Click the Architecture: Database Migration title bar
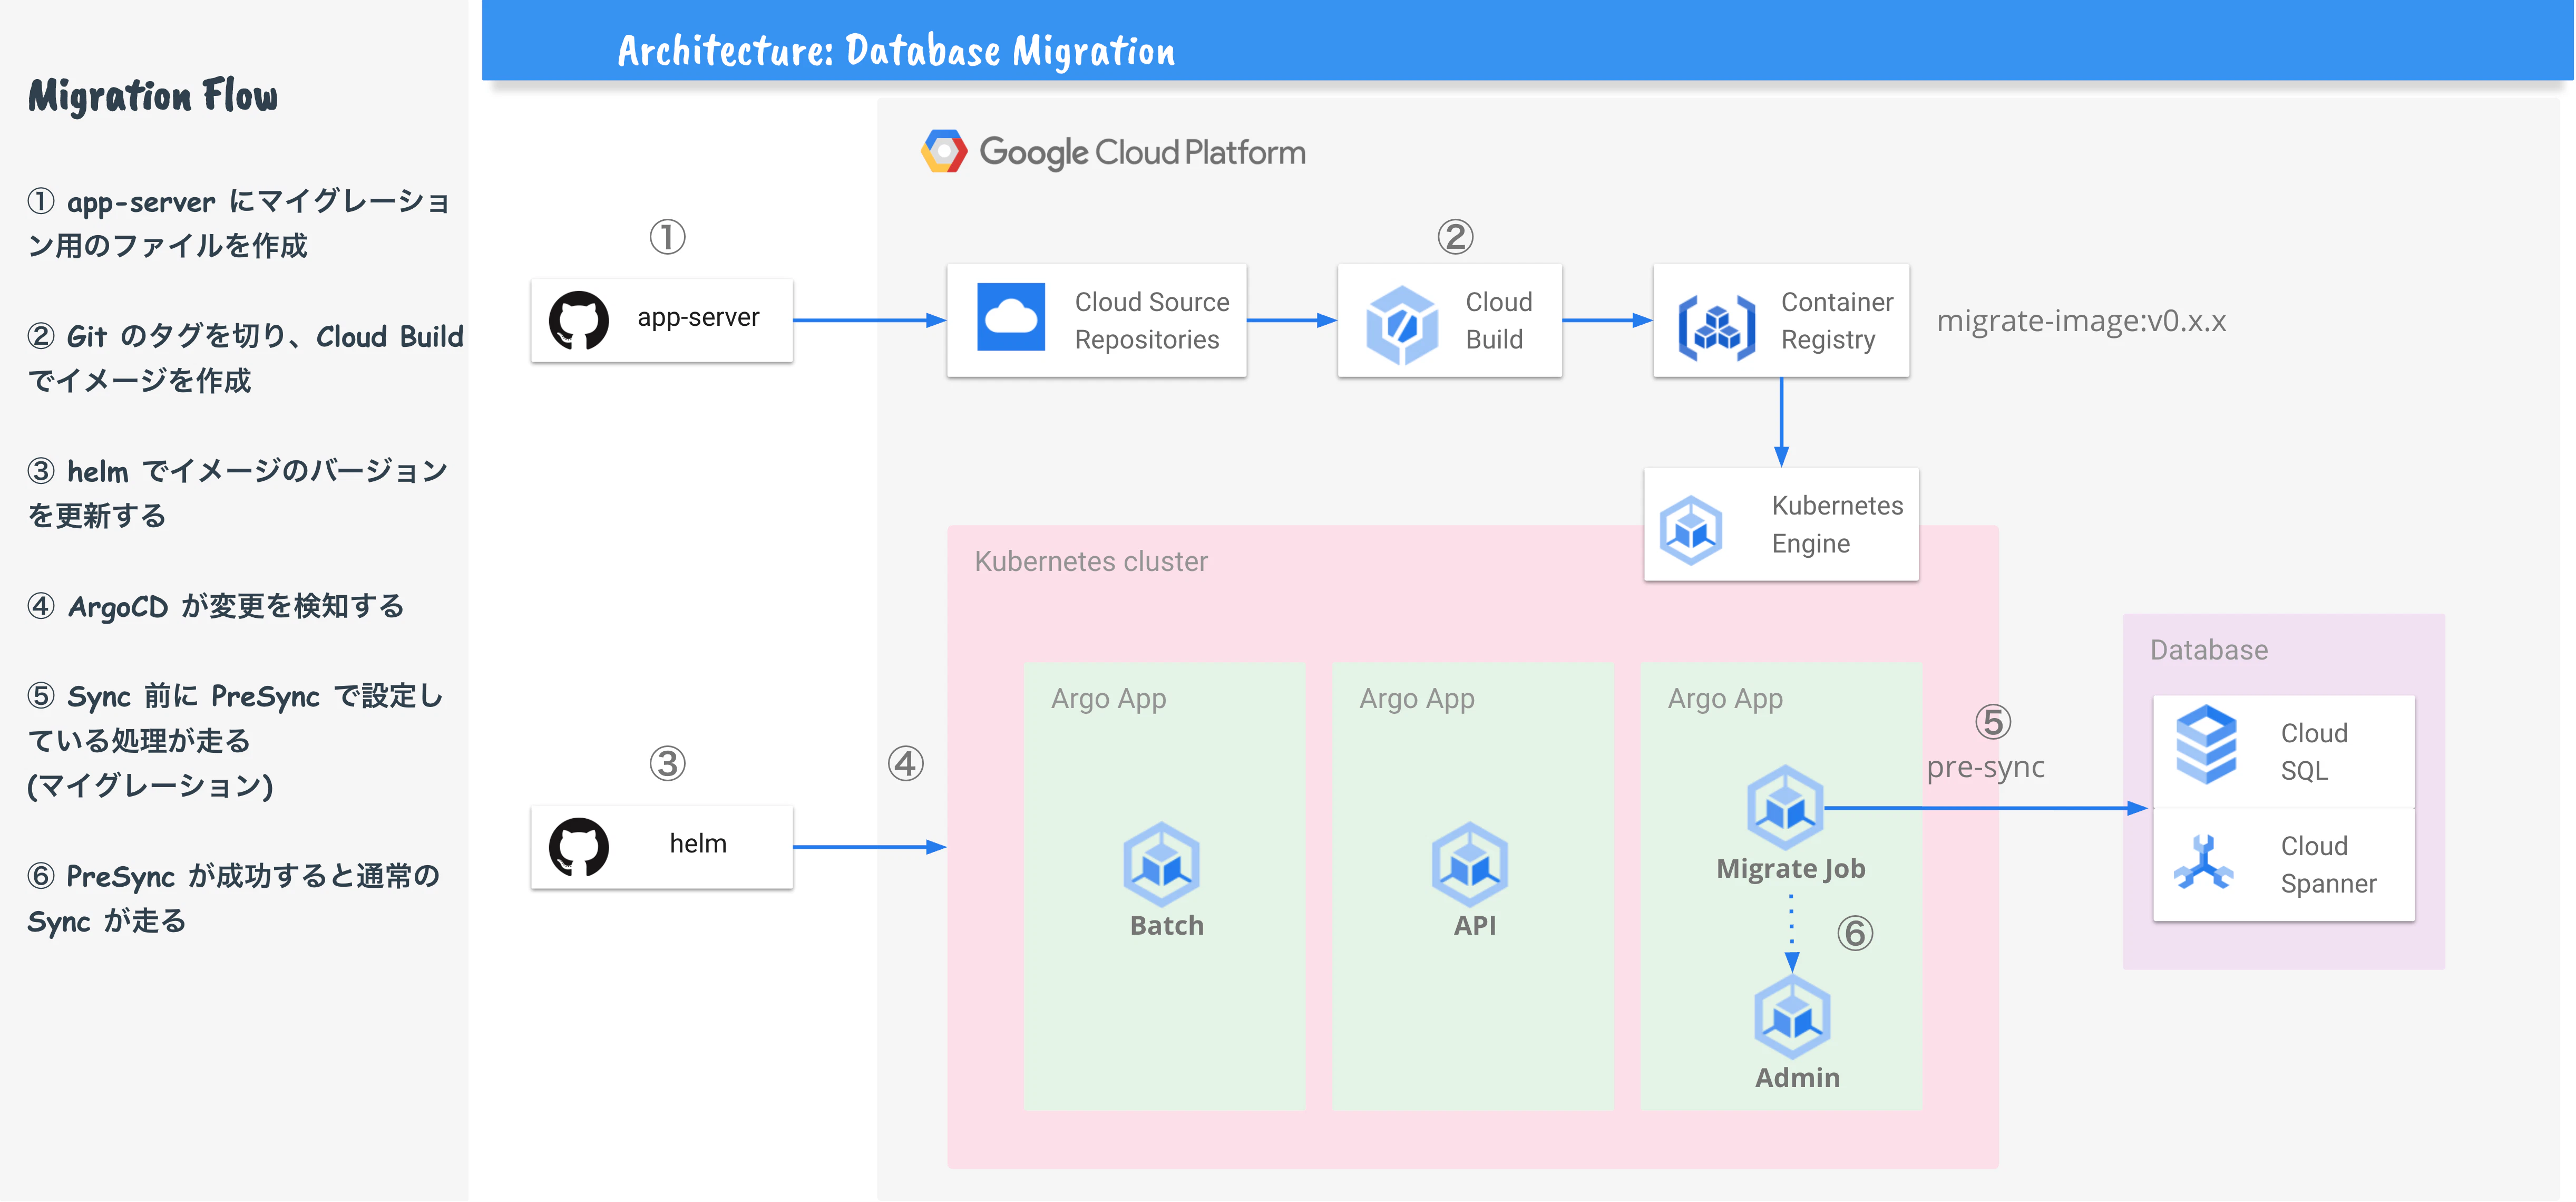This screenshot has width=2576, height=1202. coord(896,50)
